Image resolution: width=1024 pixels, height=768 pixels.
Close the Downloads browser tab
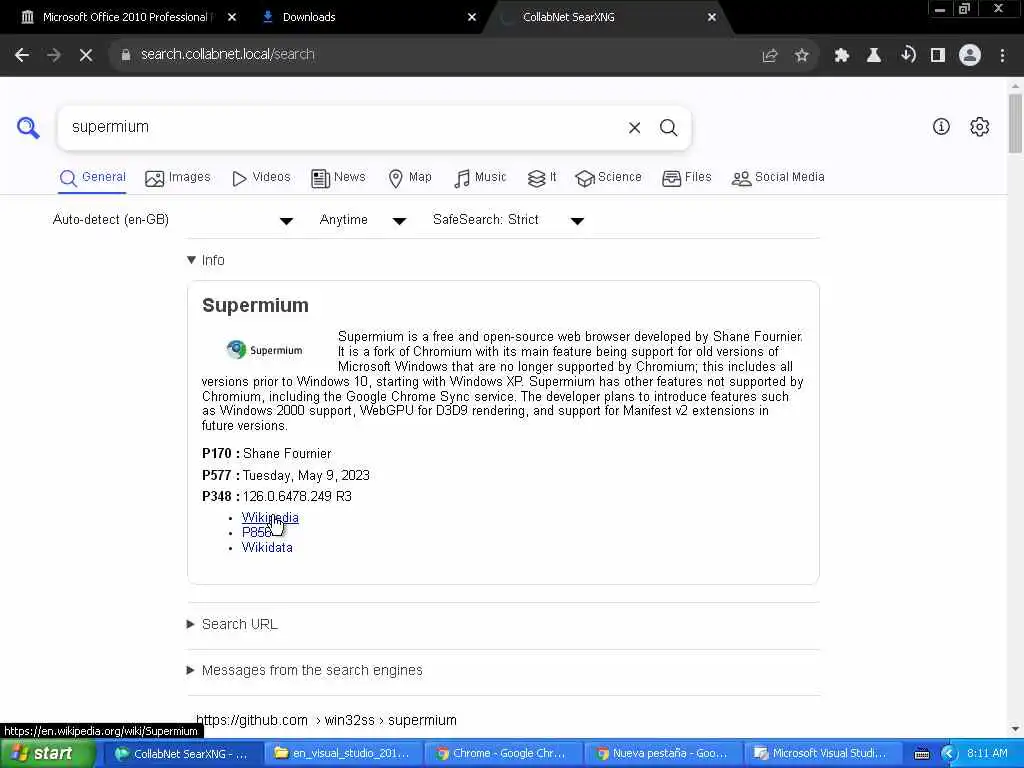472,17
